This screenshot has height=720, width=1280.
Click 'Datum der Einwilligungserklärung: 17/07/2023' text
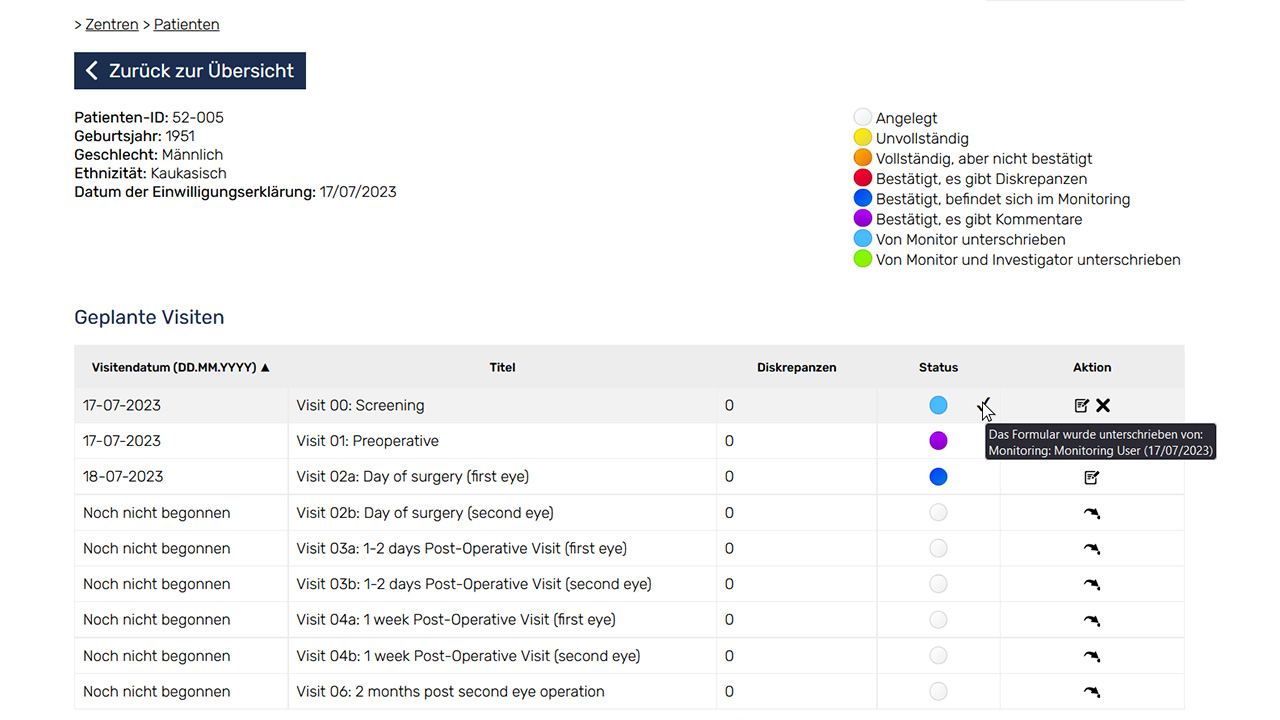pyautogui.click(x=235, y=192)
